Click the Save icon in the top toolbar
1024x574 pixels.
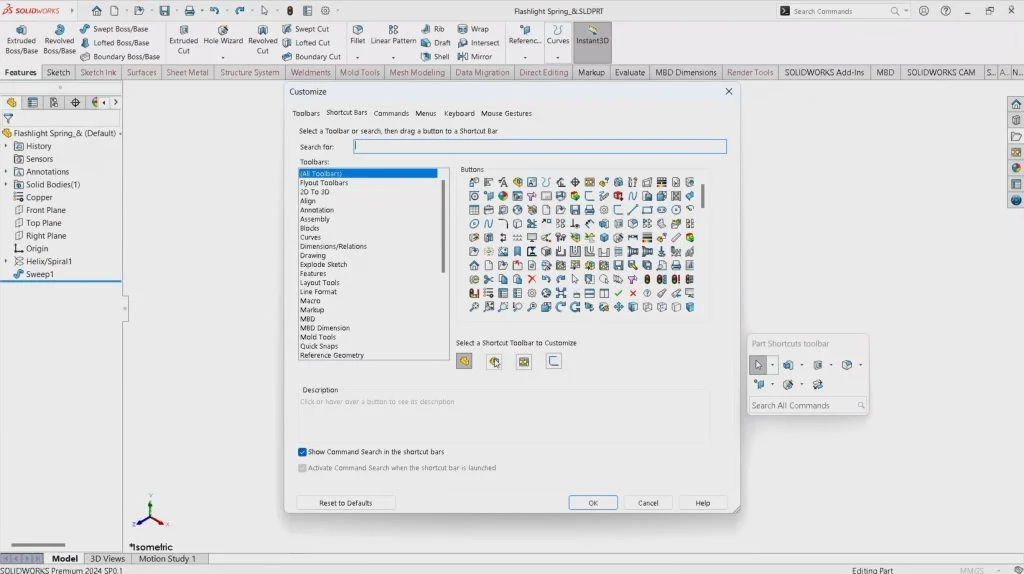[165, 11]
